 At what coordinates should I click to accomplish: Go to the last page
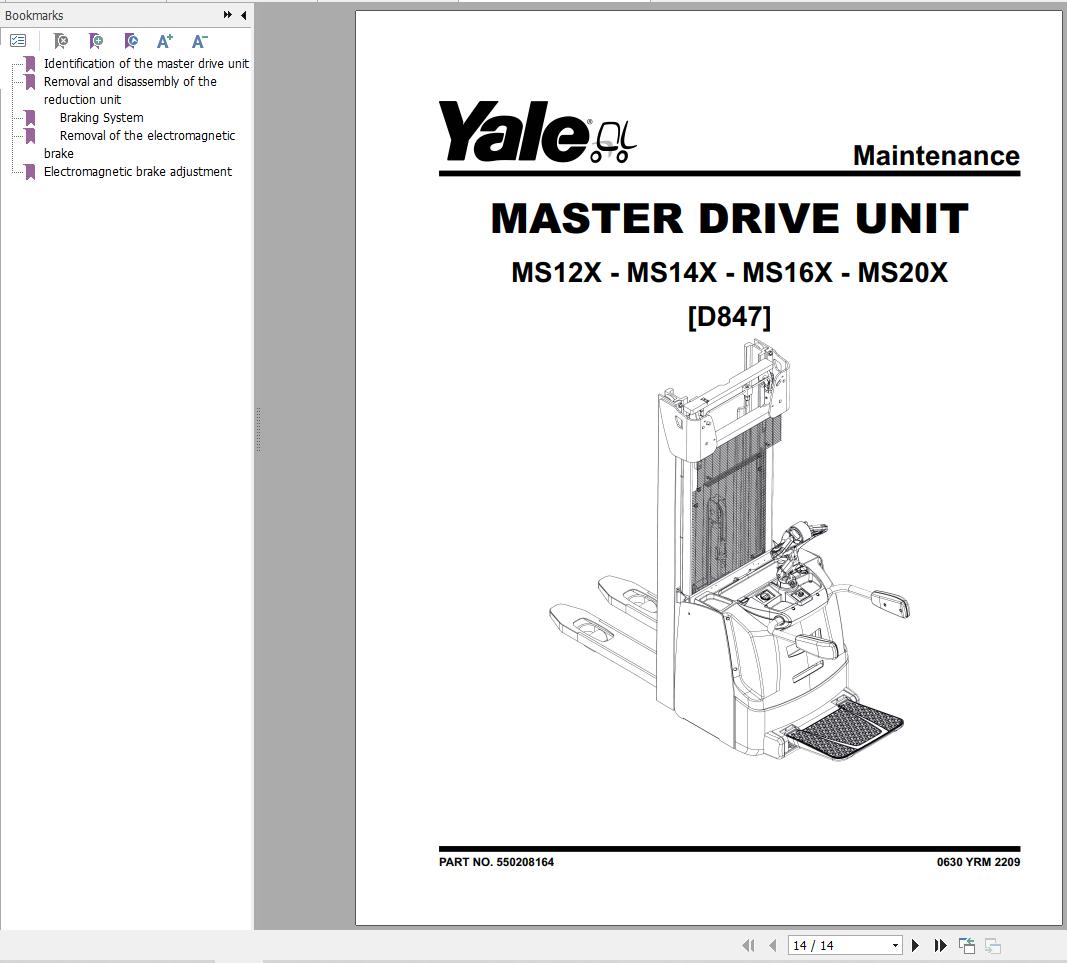coord(940,945)
